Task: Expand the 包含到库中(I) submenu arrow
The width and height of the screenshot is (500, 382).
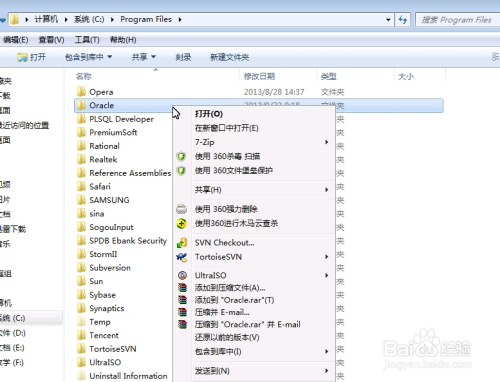Action: [327, 351]
